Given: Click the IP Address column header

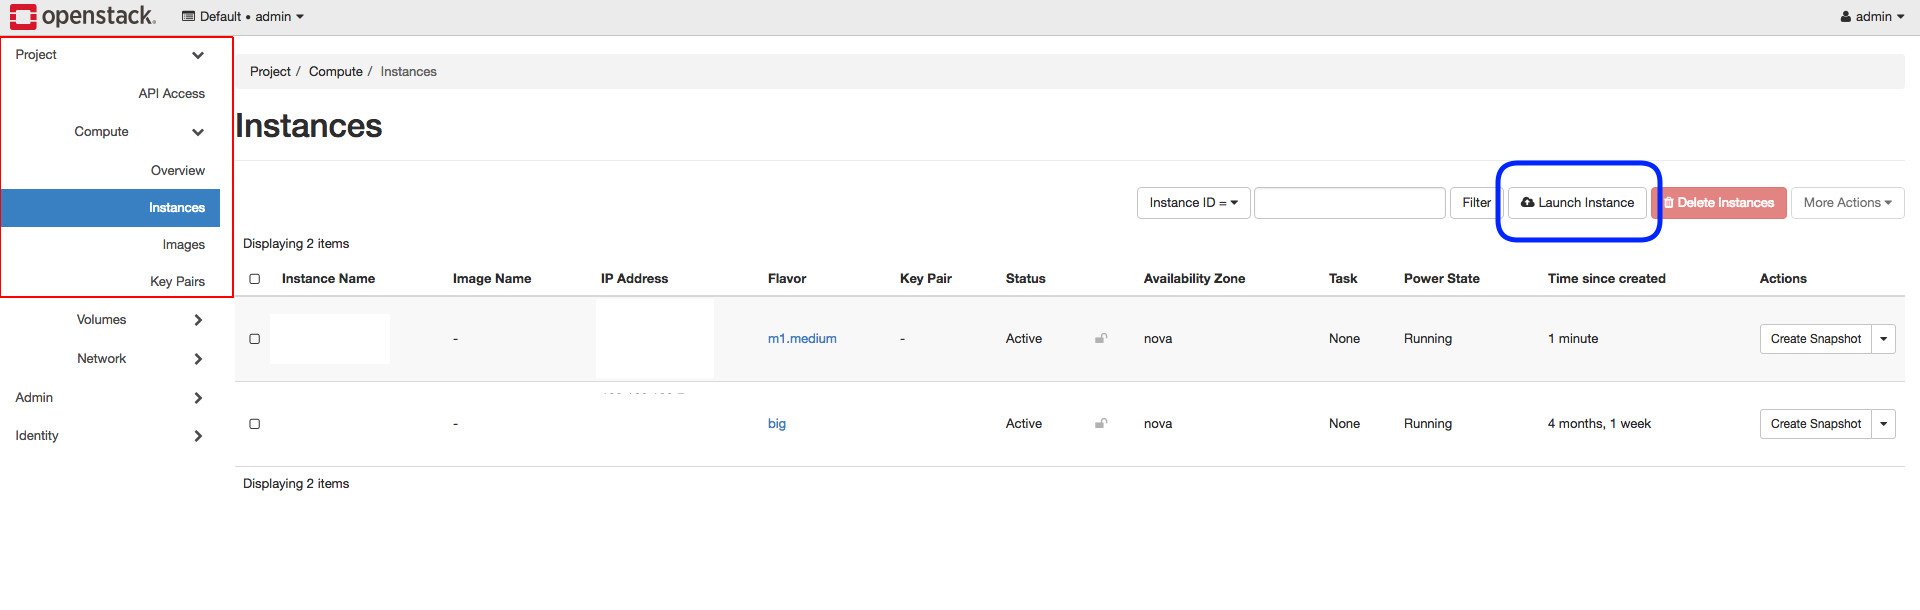Looking at the screenshot, I should click(x=634, y=279).
